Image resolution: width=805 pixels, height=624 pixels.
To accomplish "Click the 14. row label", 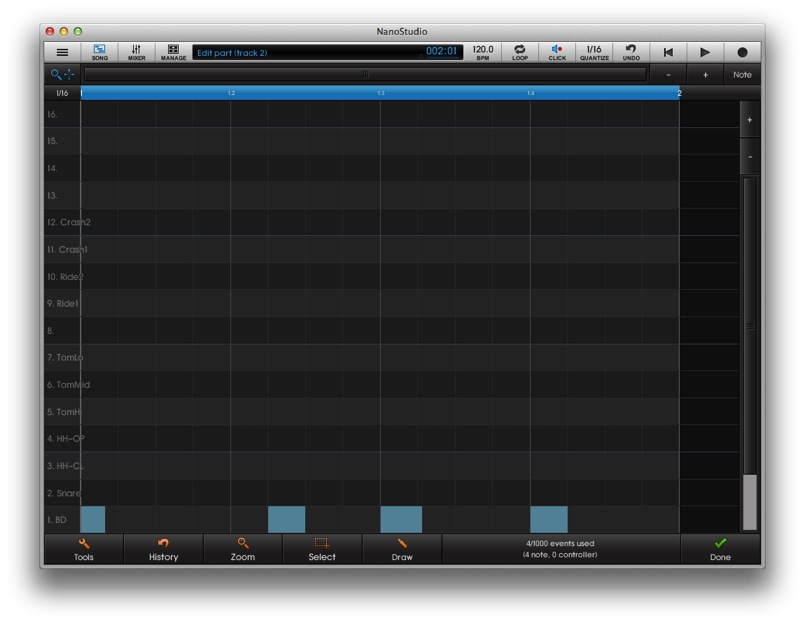I will tap(52, 168).
